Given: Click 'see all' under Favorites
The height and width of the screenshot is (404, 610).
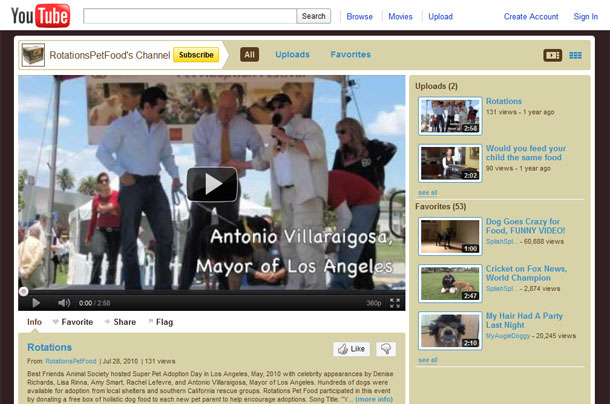Looking at the screenshot, I should pyautogui.click(x=428, y=360).
